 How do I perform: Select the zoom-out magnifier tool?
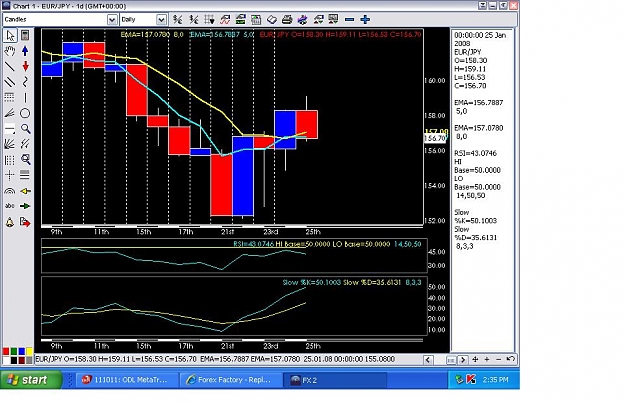pyautogui.click(x=25, y=159)
